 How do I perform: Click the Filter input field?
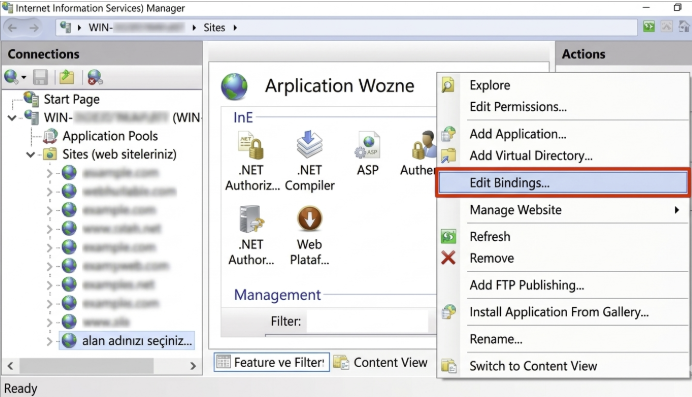[x=367, y=321]
